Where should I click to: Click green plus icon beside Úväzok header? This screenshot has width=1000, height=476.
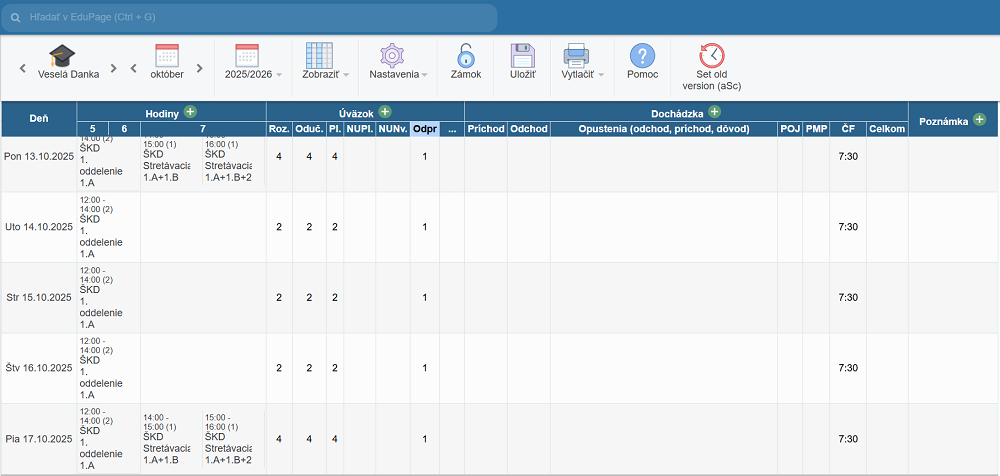pos(384,112)
